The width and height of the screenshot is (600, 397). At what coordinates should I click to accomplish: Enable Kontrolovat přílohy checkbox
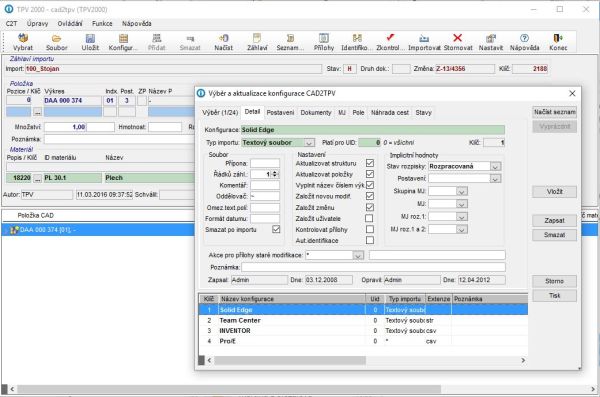[x=370, y=229]
